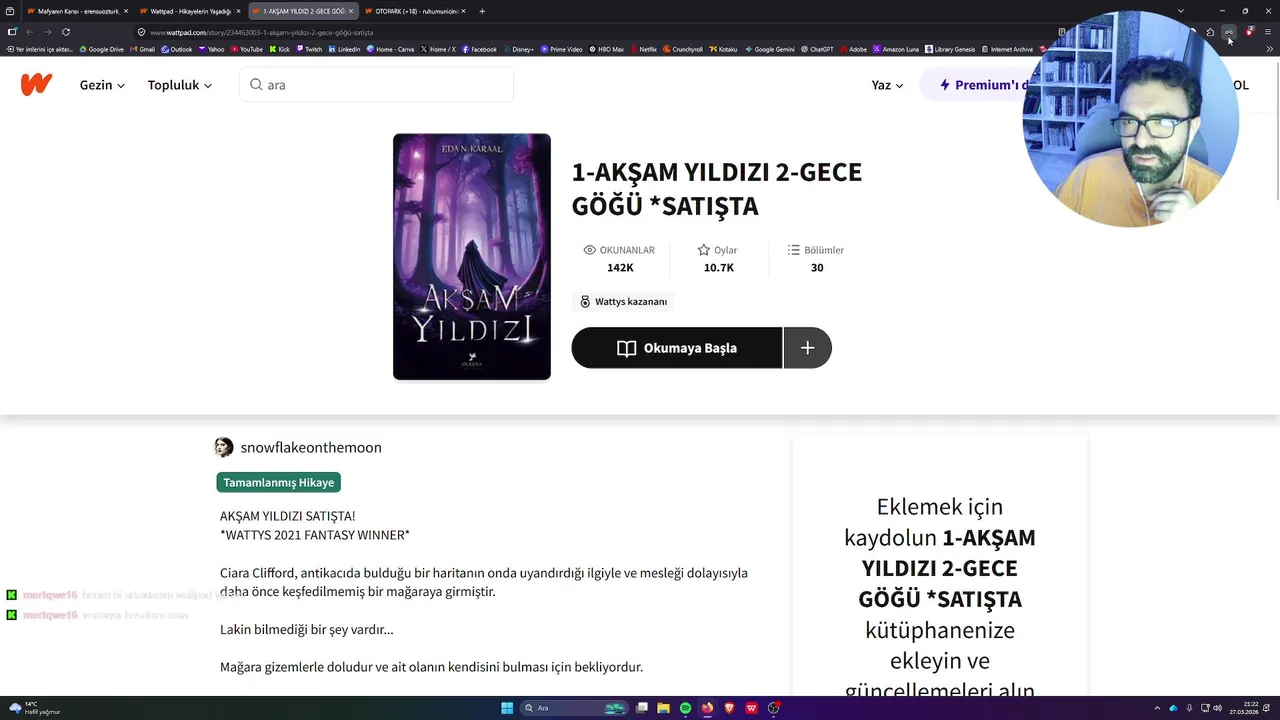The height and width of the screenshot is (720, 1280).
Task: Add story using the plus button
Action: tap(808, 348)
